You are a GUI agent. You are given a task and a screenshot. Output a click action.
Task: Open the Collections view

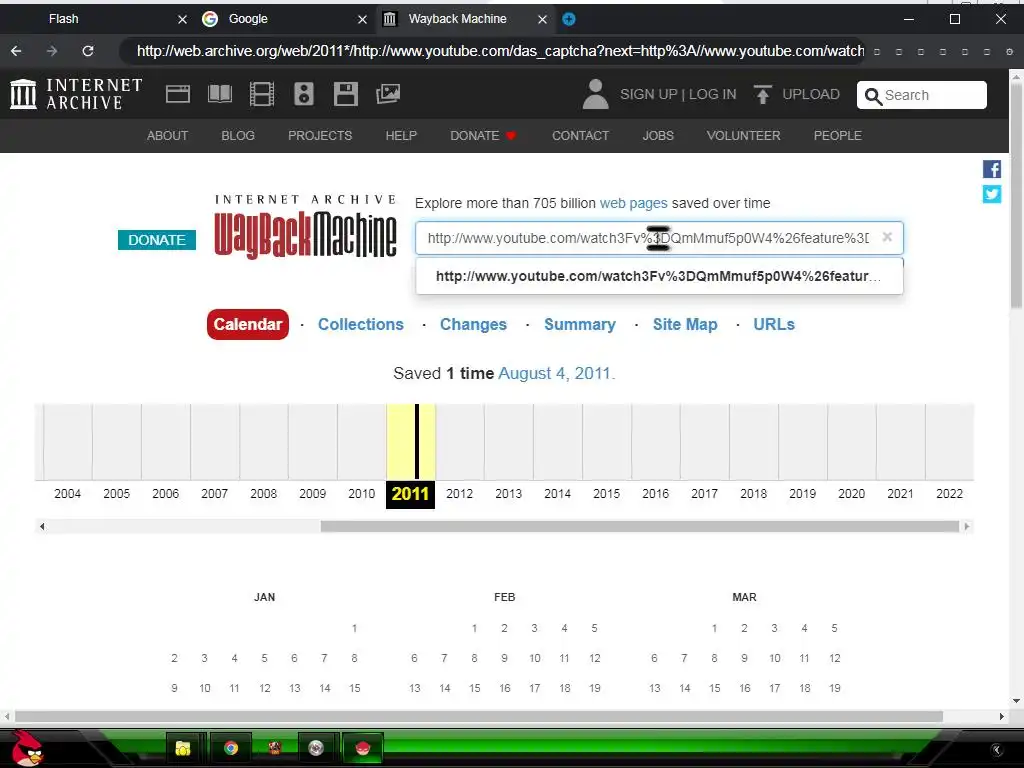point(360,325)
